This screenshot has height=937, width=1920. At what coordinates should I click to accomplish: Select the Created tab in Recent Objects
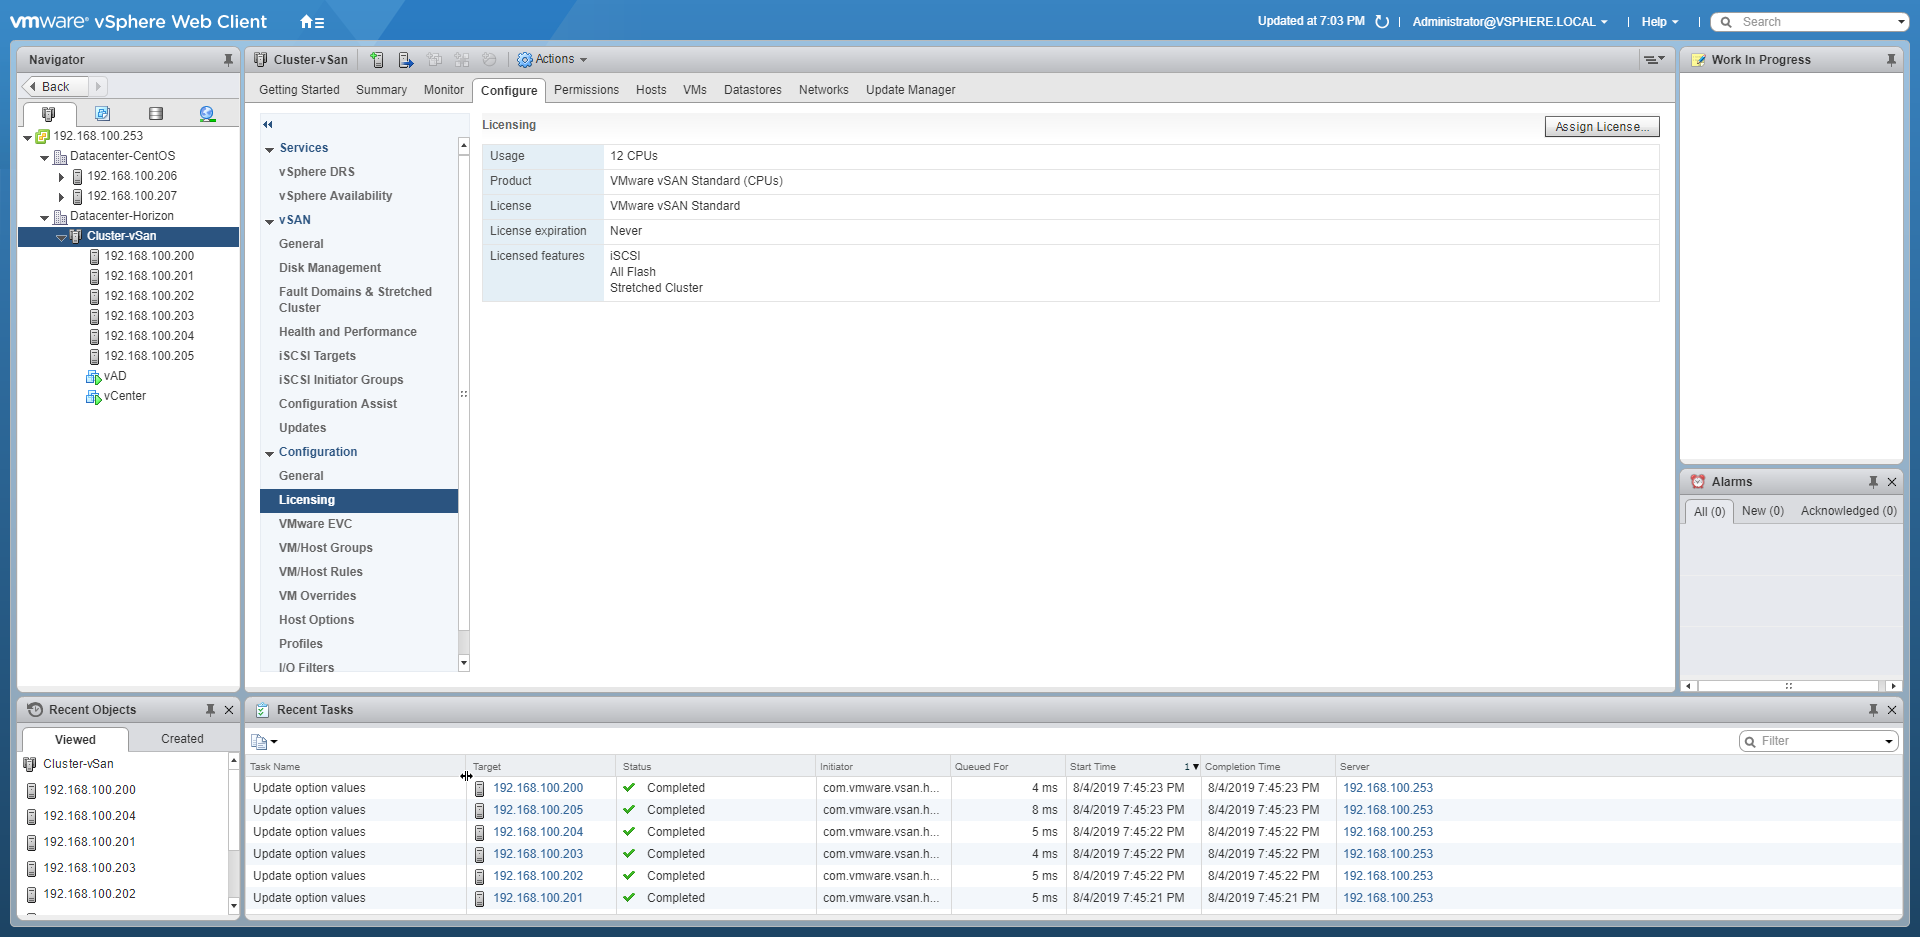point(182,739)
